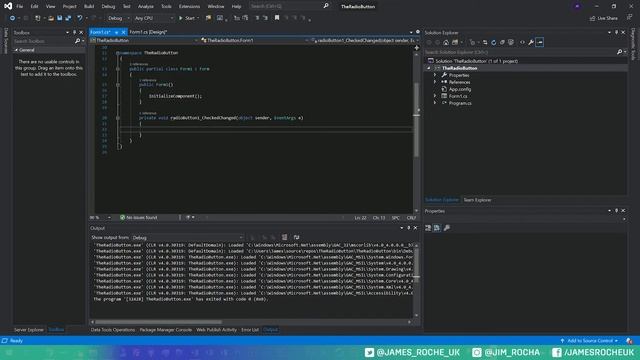Click the Collapse All icon in Solution Explorer
The height and width of the screenshot is (360, 640).
(502, 42)
